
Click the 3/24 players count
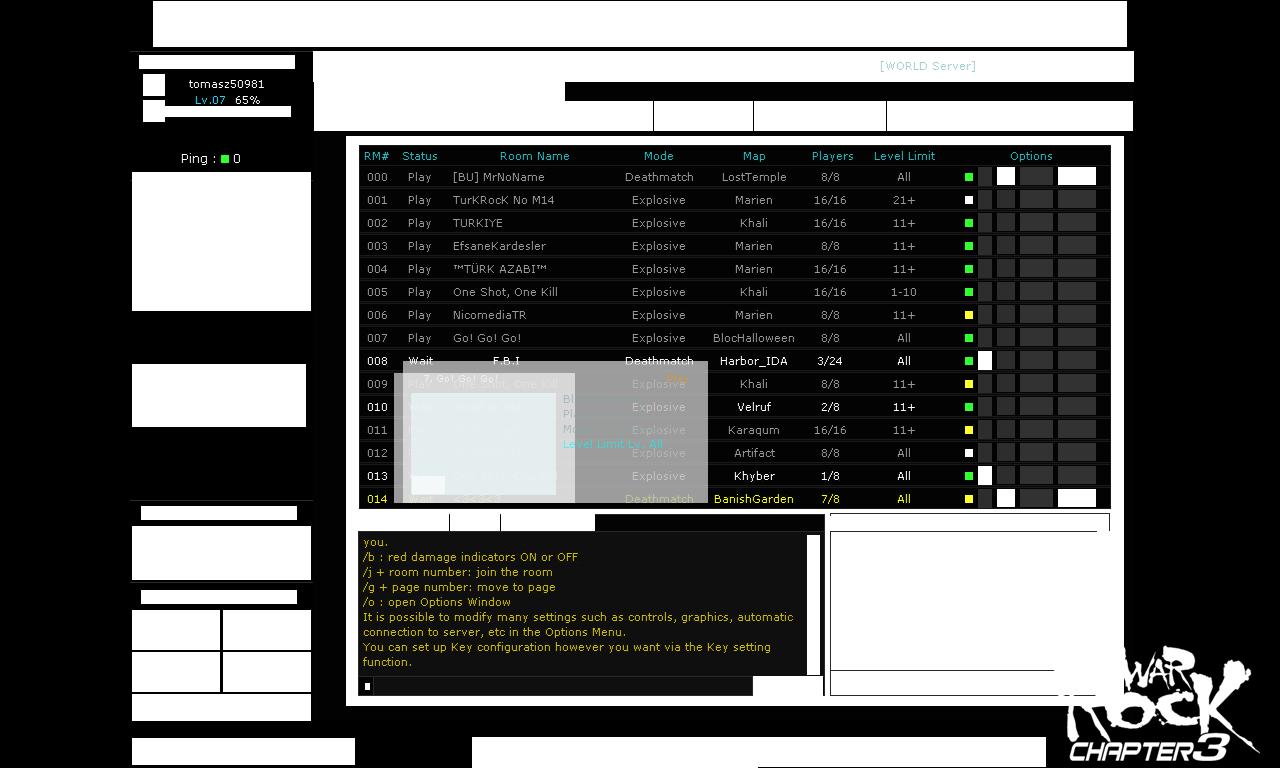[x=829, y=361]
